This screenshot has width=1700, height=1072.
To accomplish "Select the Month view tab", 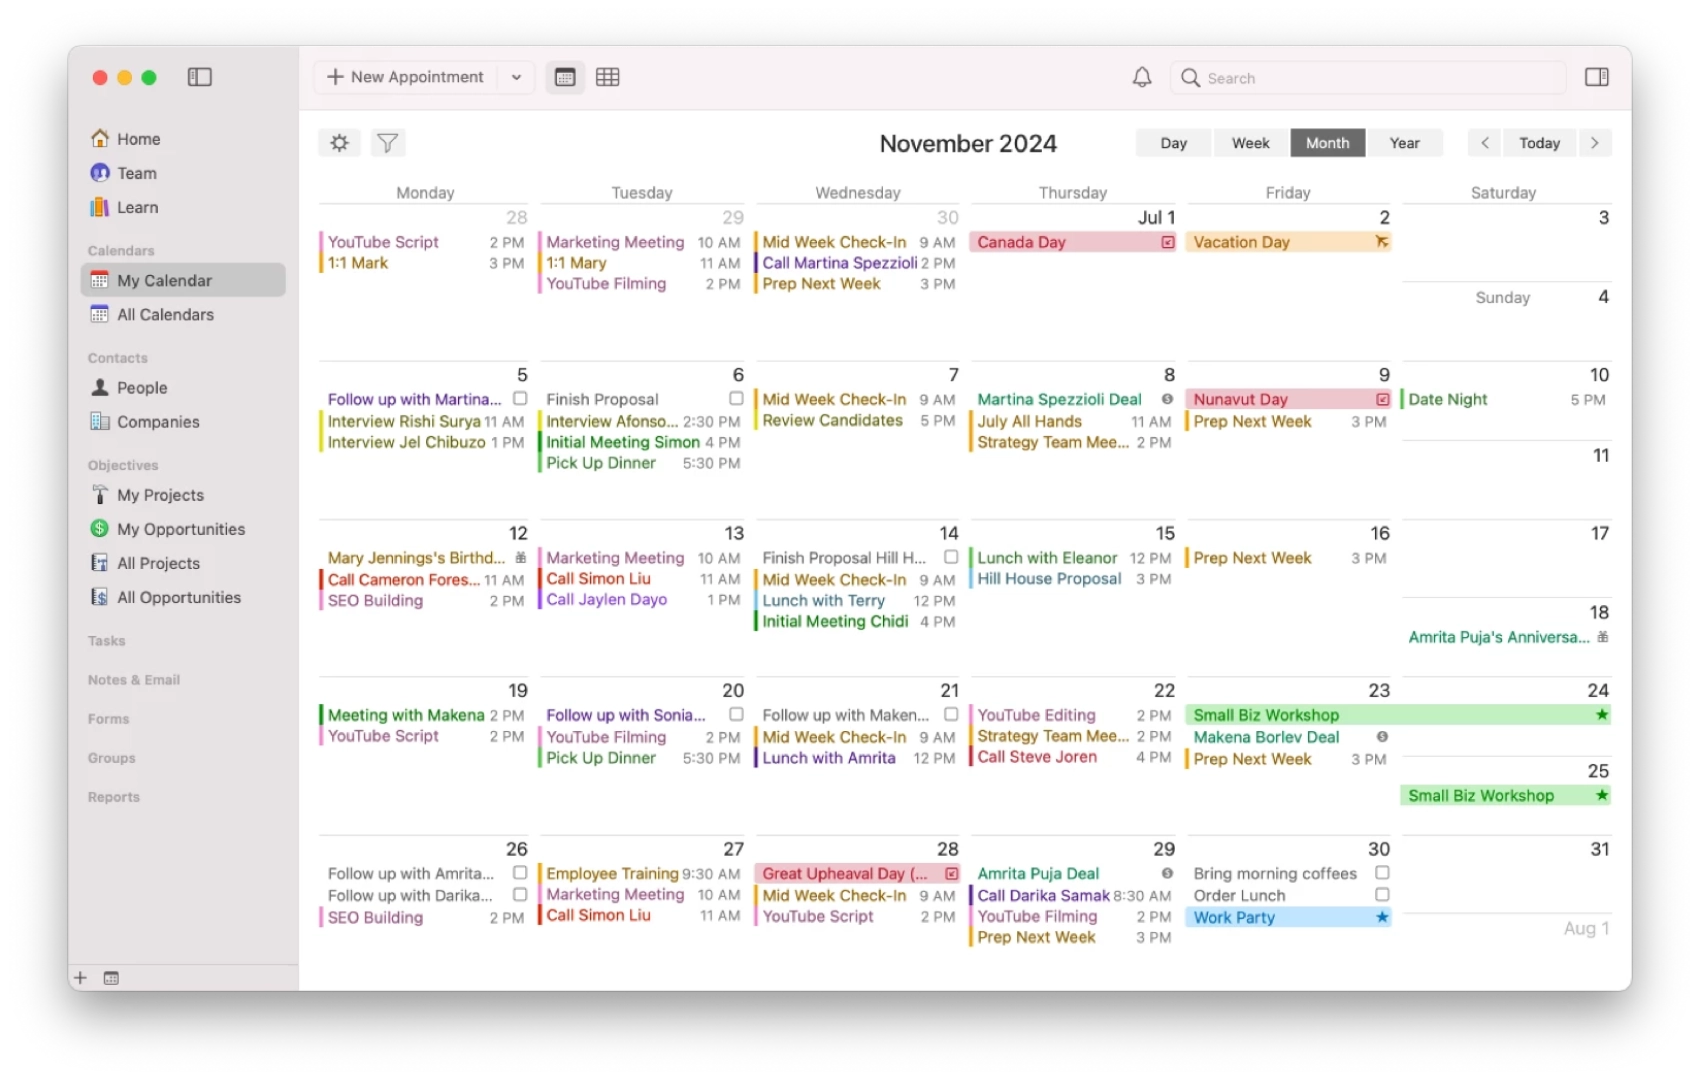I will coord(1328,143).
